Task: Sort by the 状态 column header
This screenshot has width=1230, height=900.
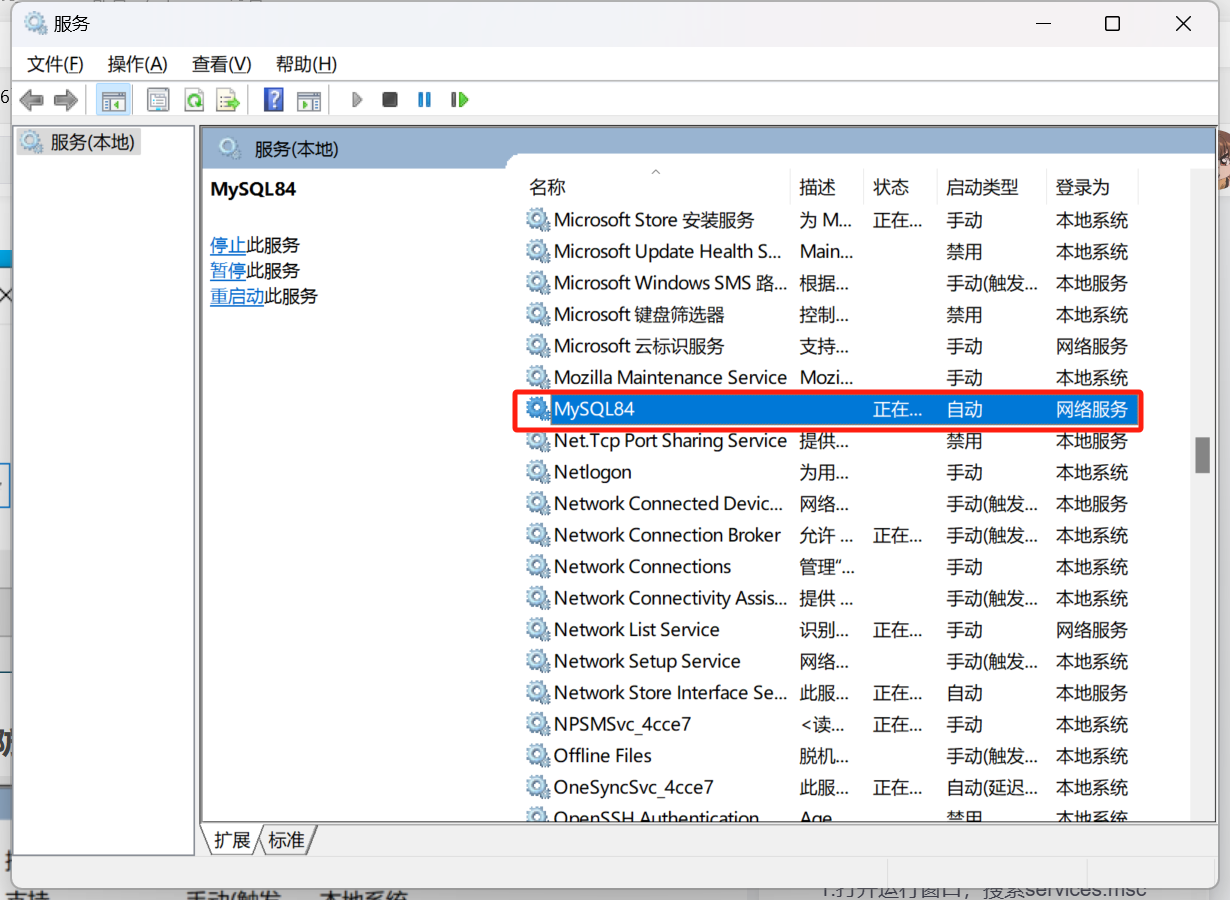Action: pos(900,187)
